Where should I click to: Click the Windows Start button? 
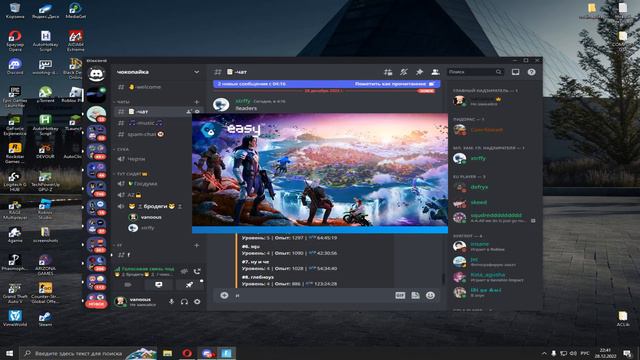pyautogui.click(x=9, y=353)
